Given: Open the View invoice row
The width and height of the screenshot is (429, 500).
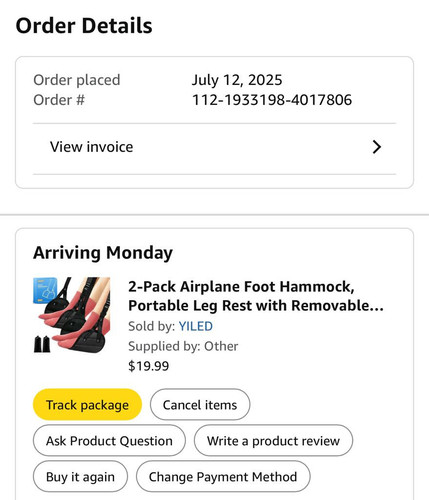Looking at the screenshot, I should (214, 149).
